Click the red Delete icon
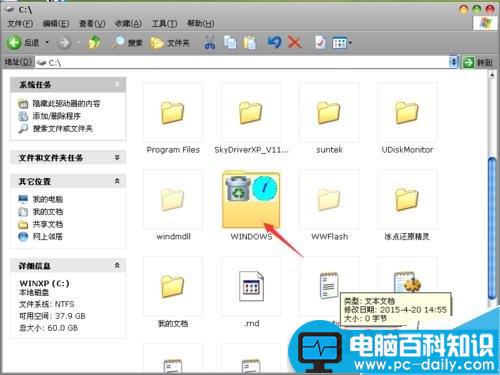This screenshot has width=500, height=375. pos(295,43)
